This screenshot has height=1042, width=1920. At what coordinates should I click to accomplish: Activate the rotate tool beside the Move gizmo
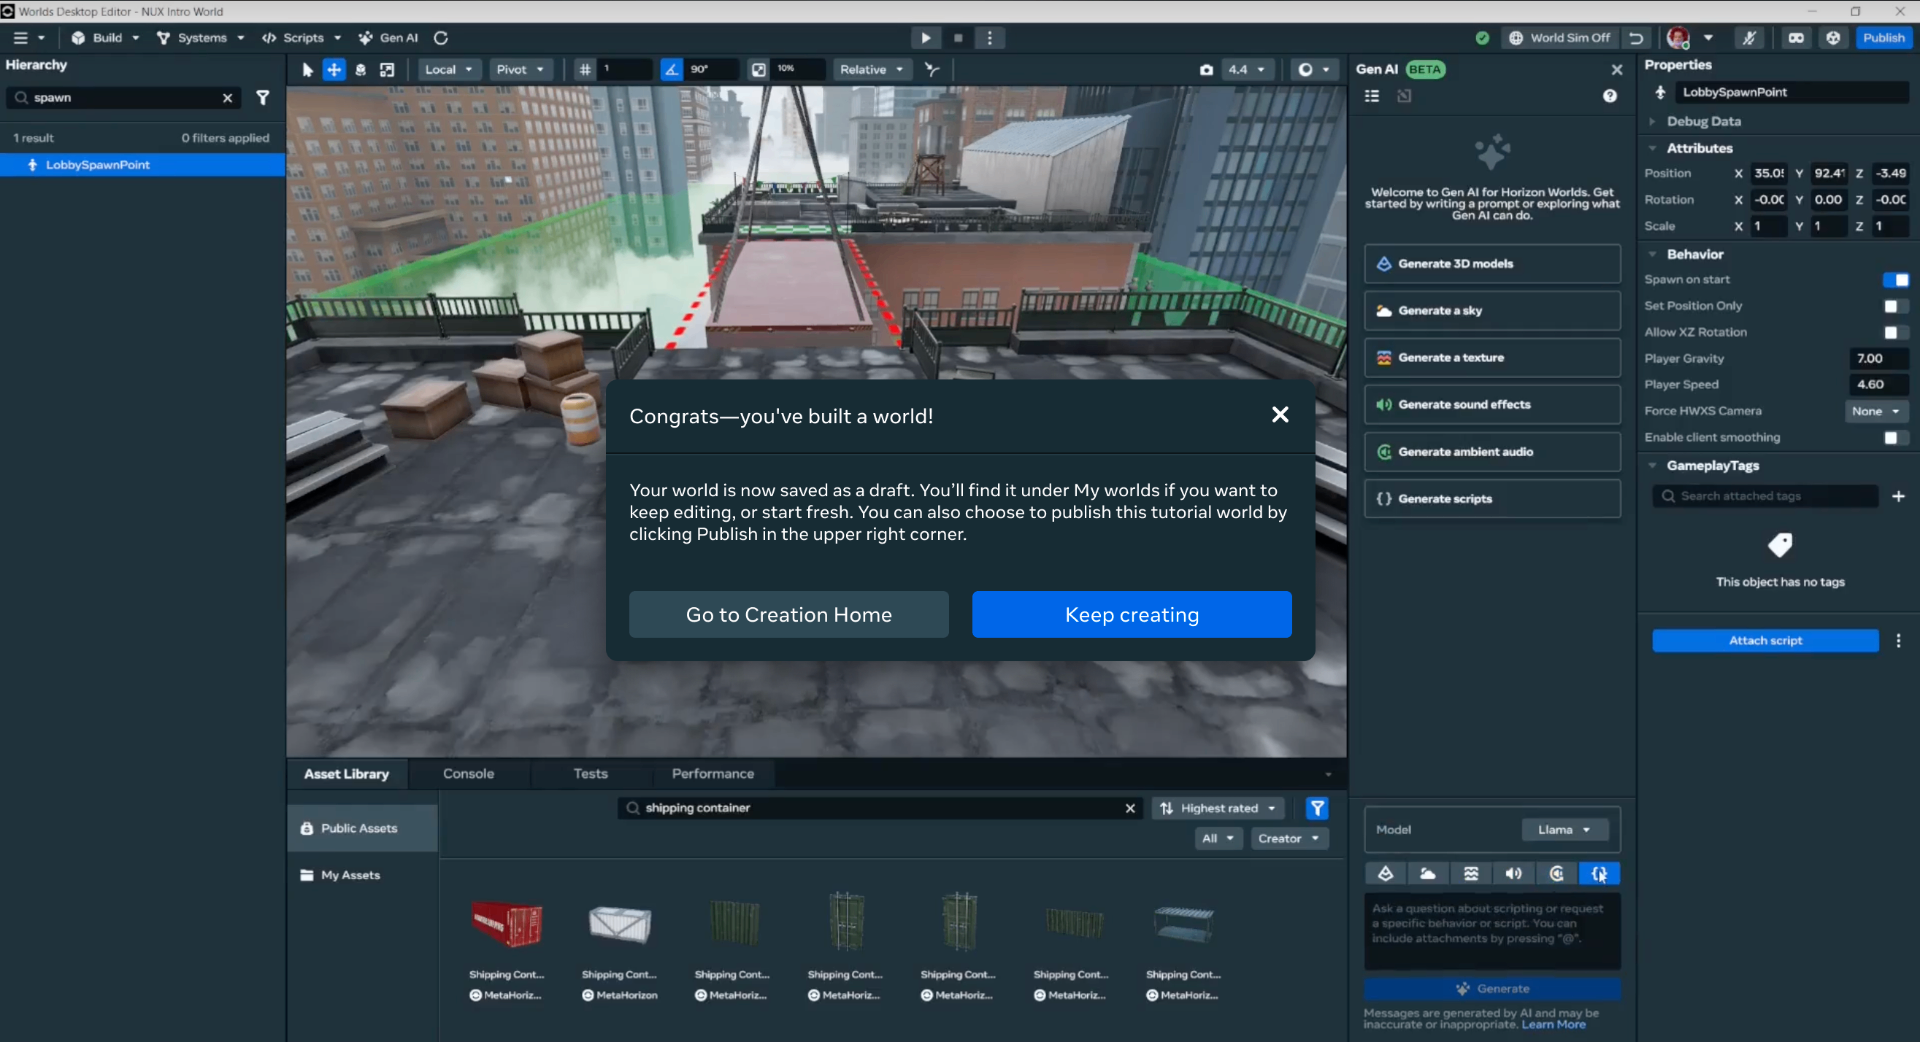point(361,70)
